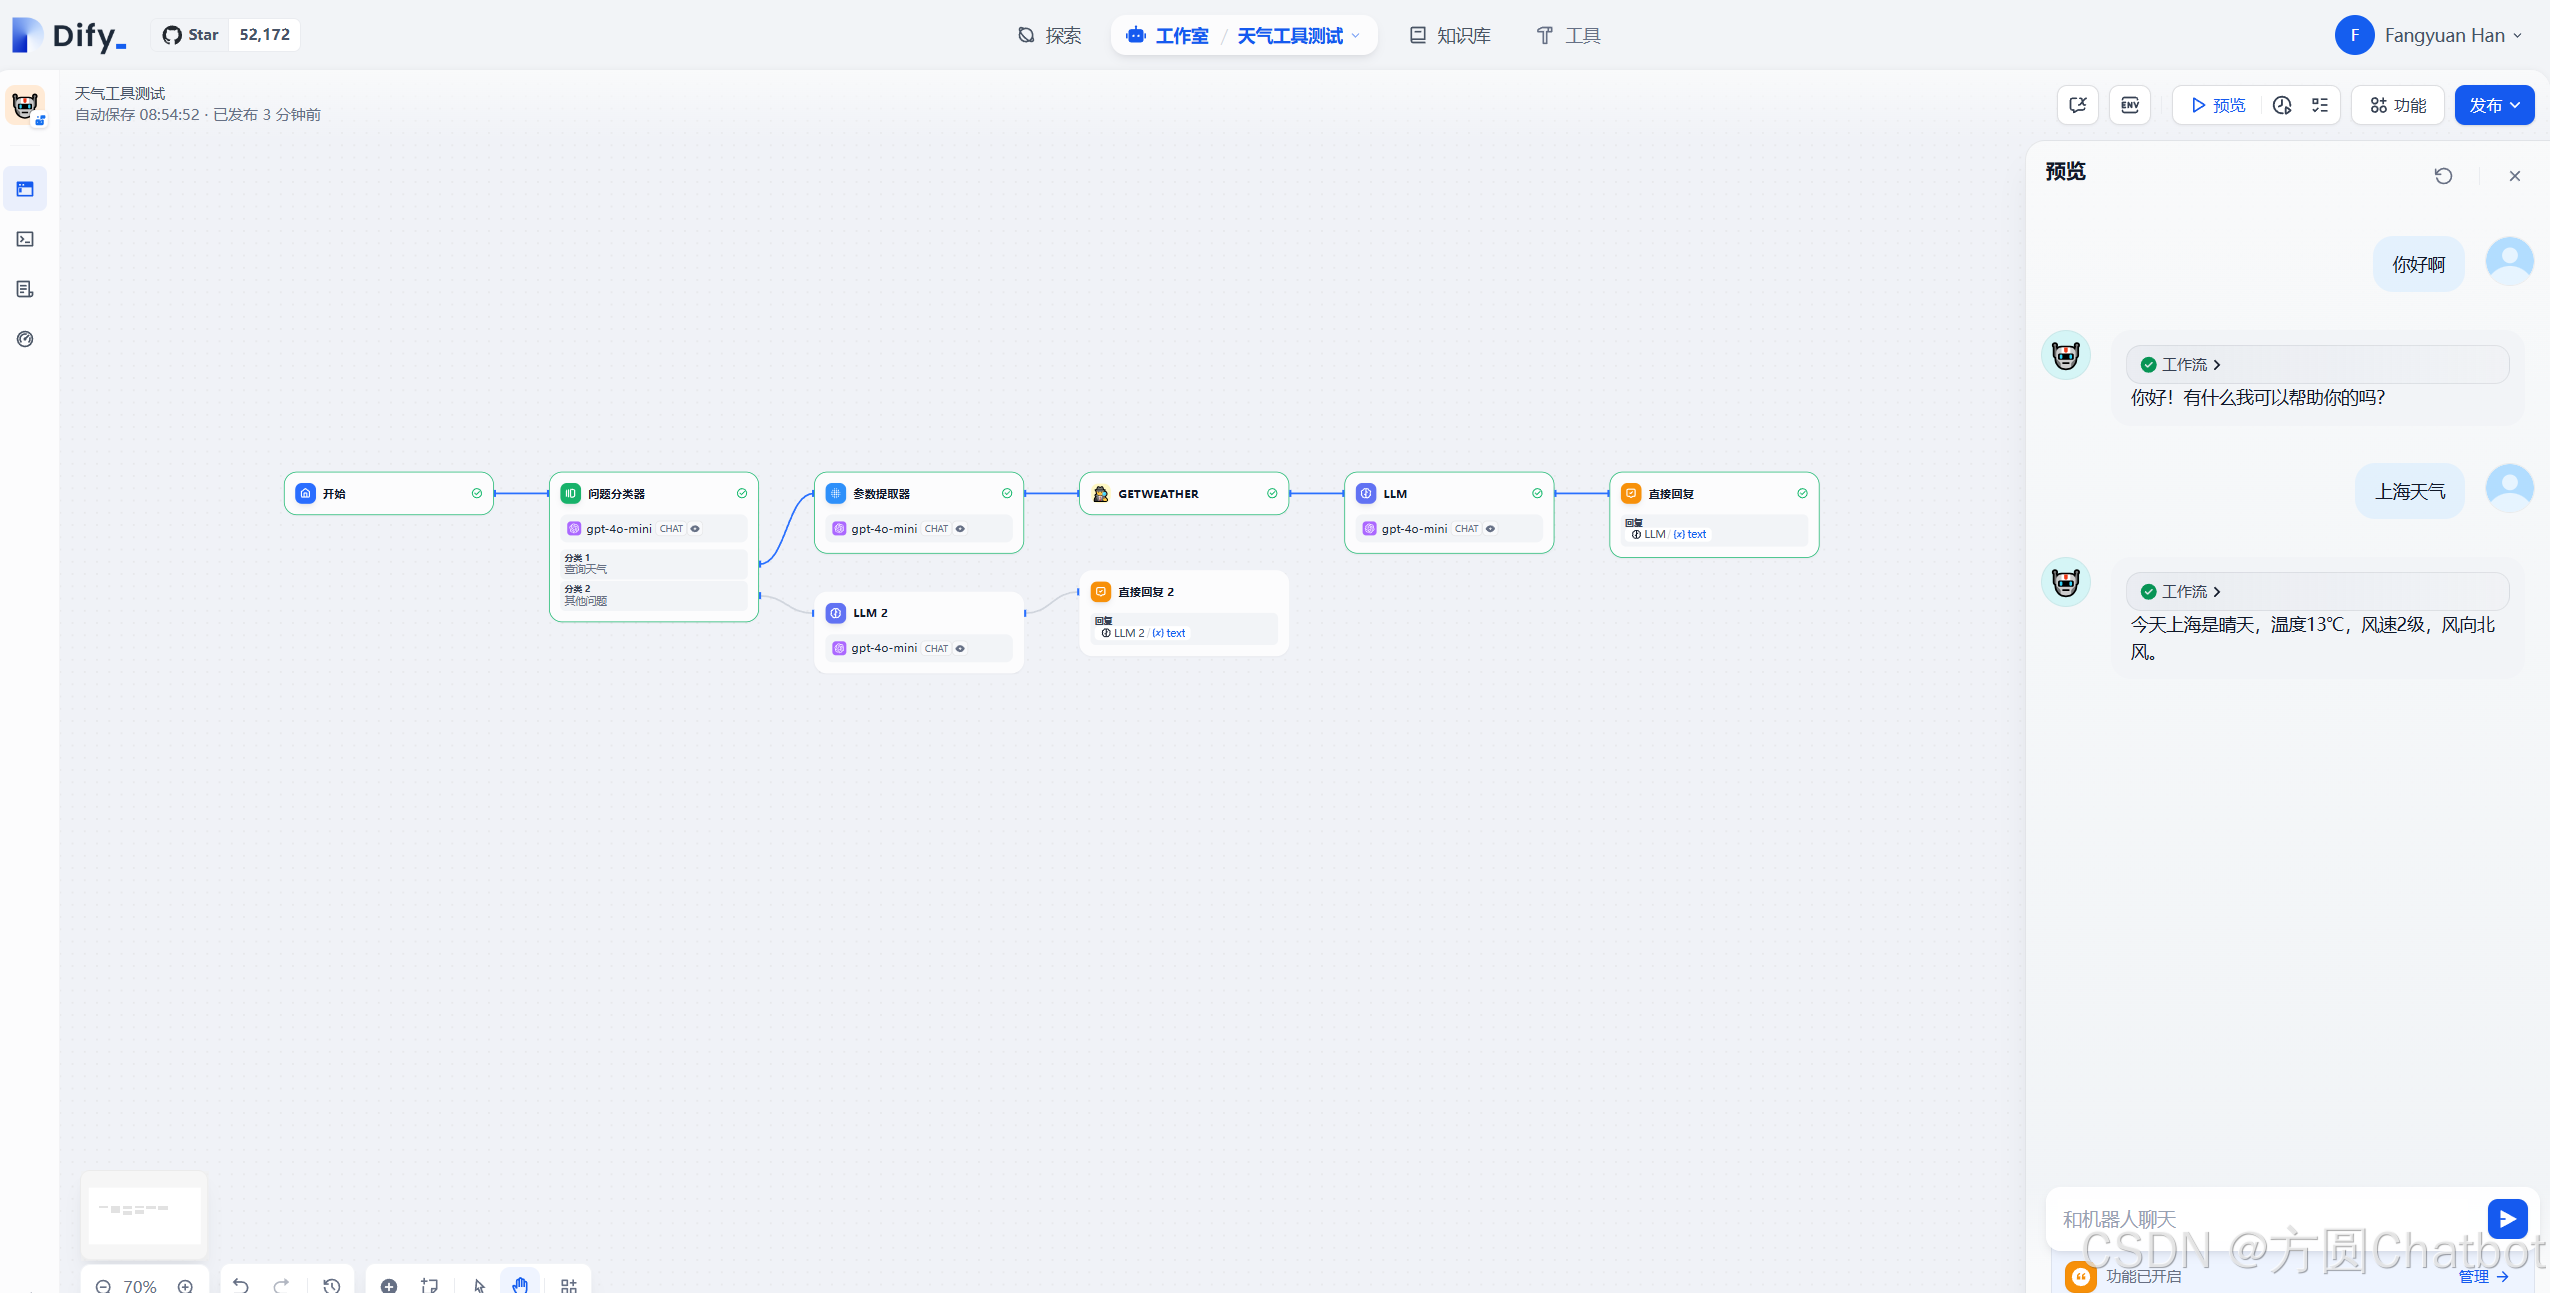Click the conversation variables icon
Screen dimensions: 2550x1293
pos(2077,105)
